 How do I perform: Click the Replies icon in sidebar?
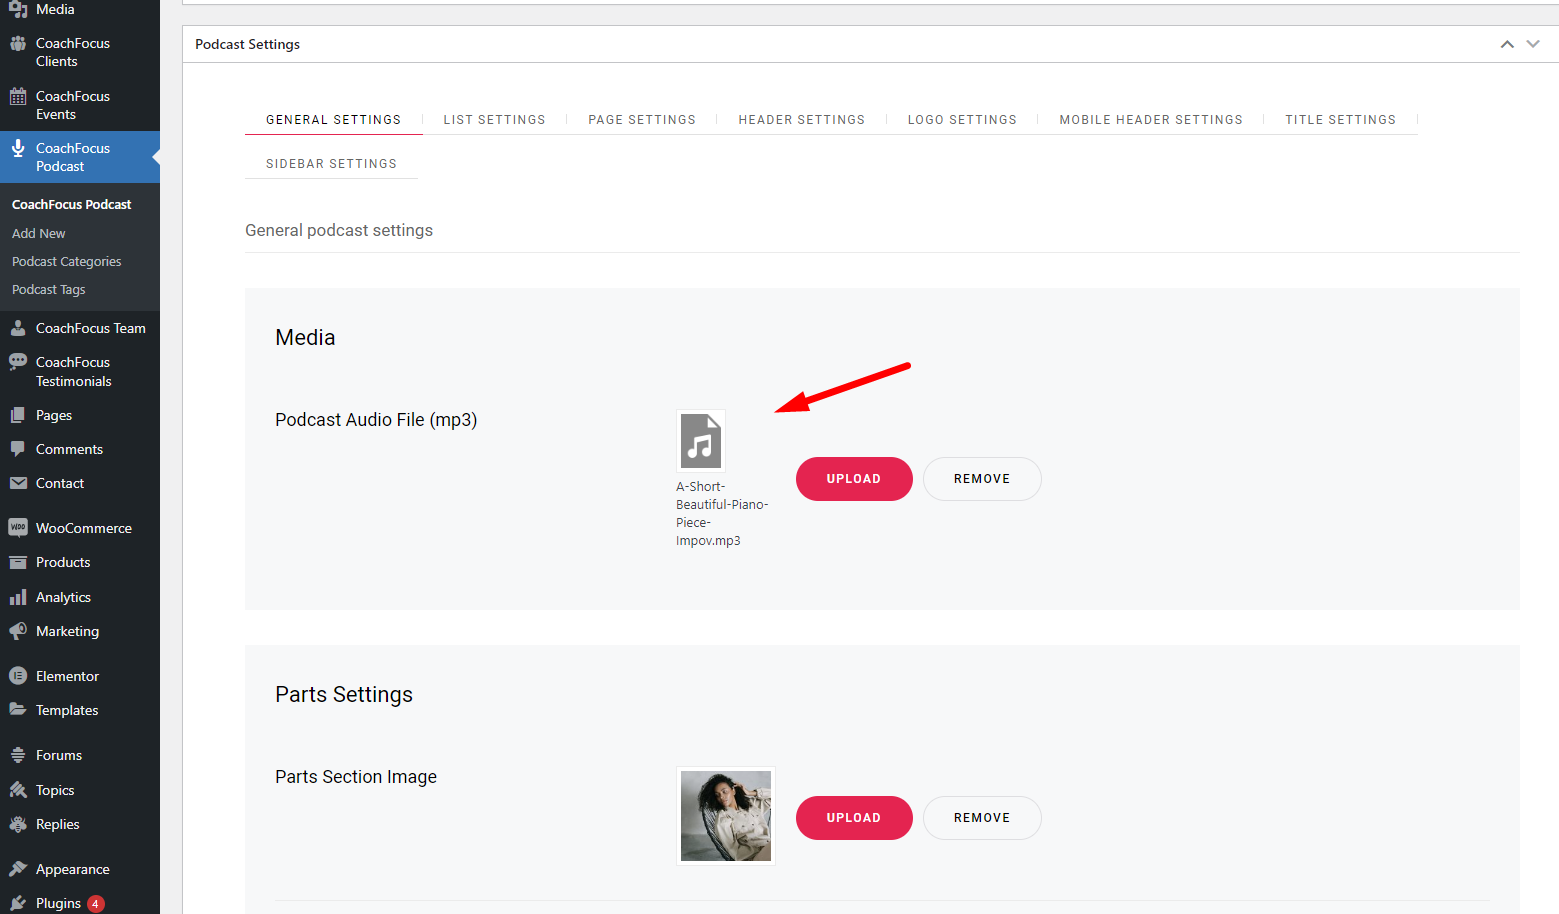click(18, 824)
